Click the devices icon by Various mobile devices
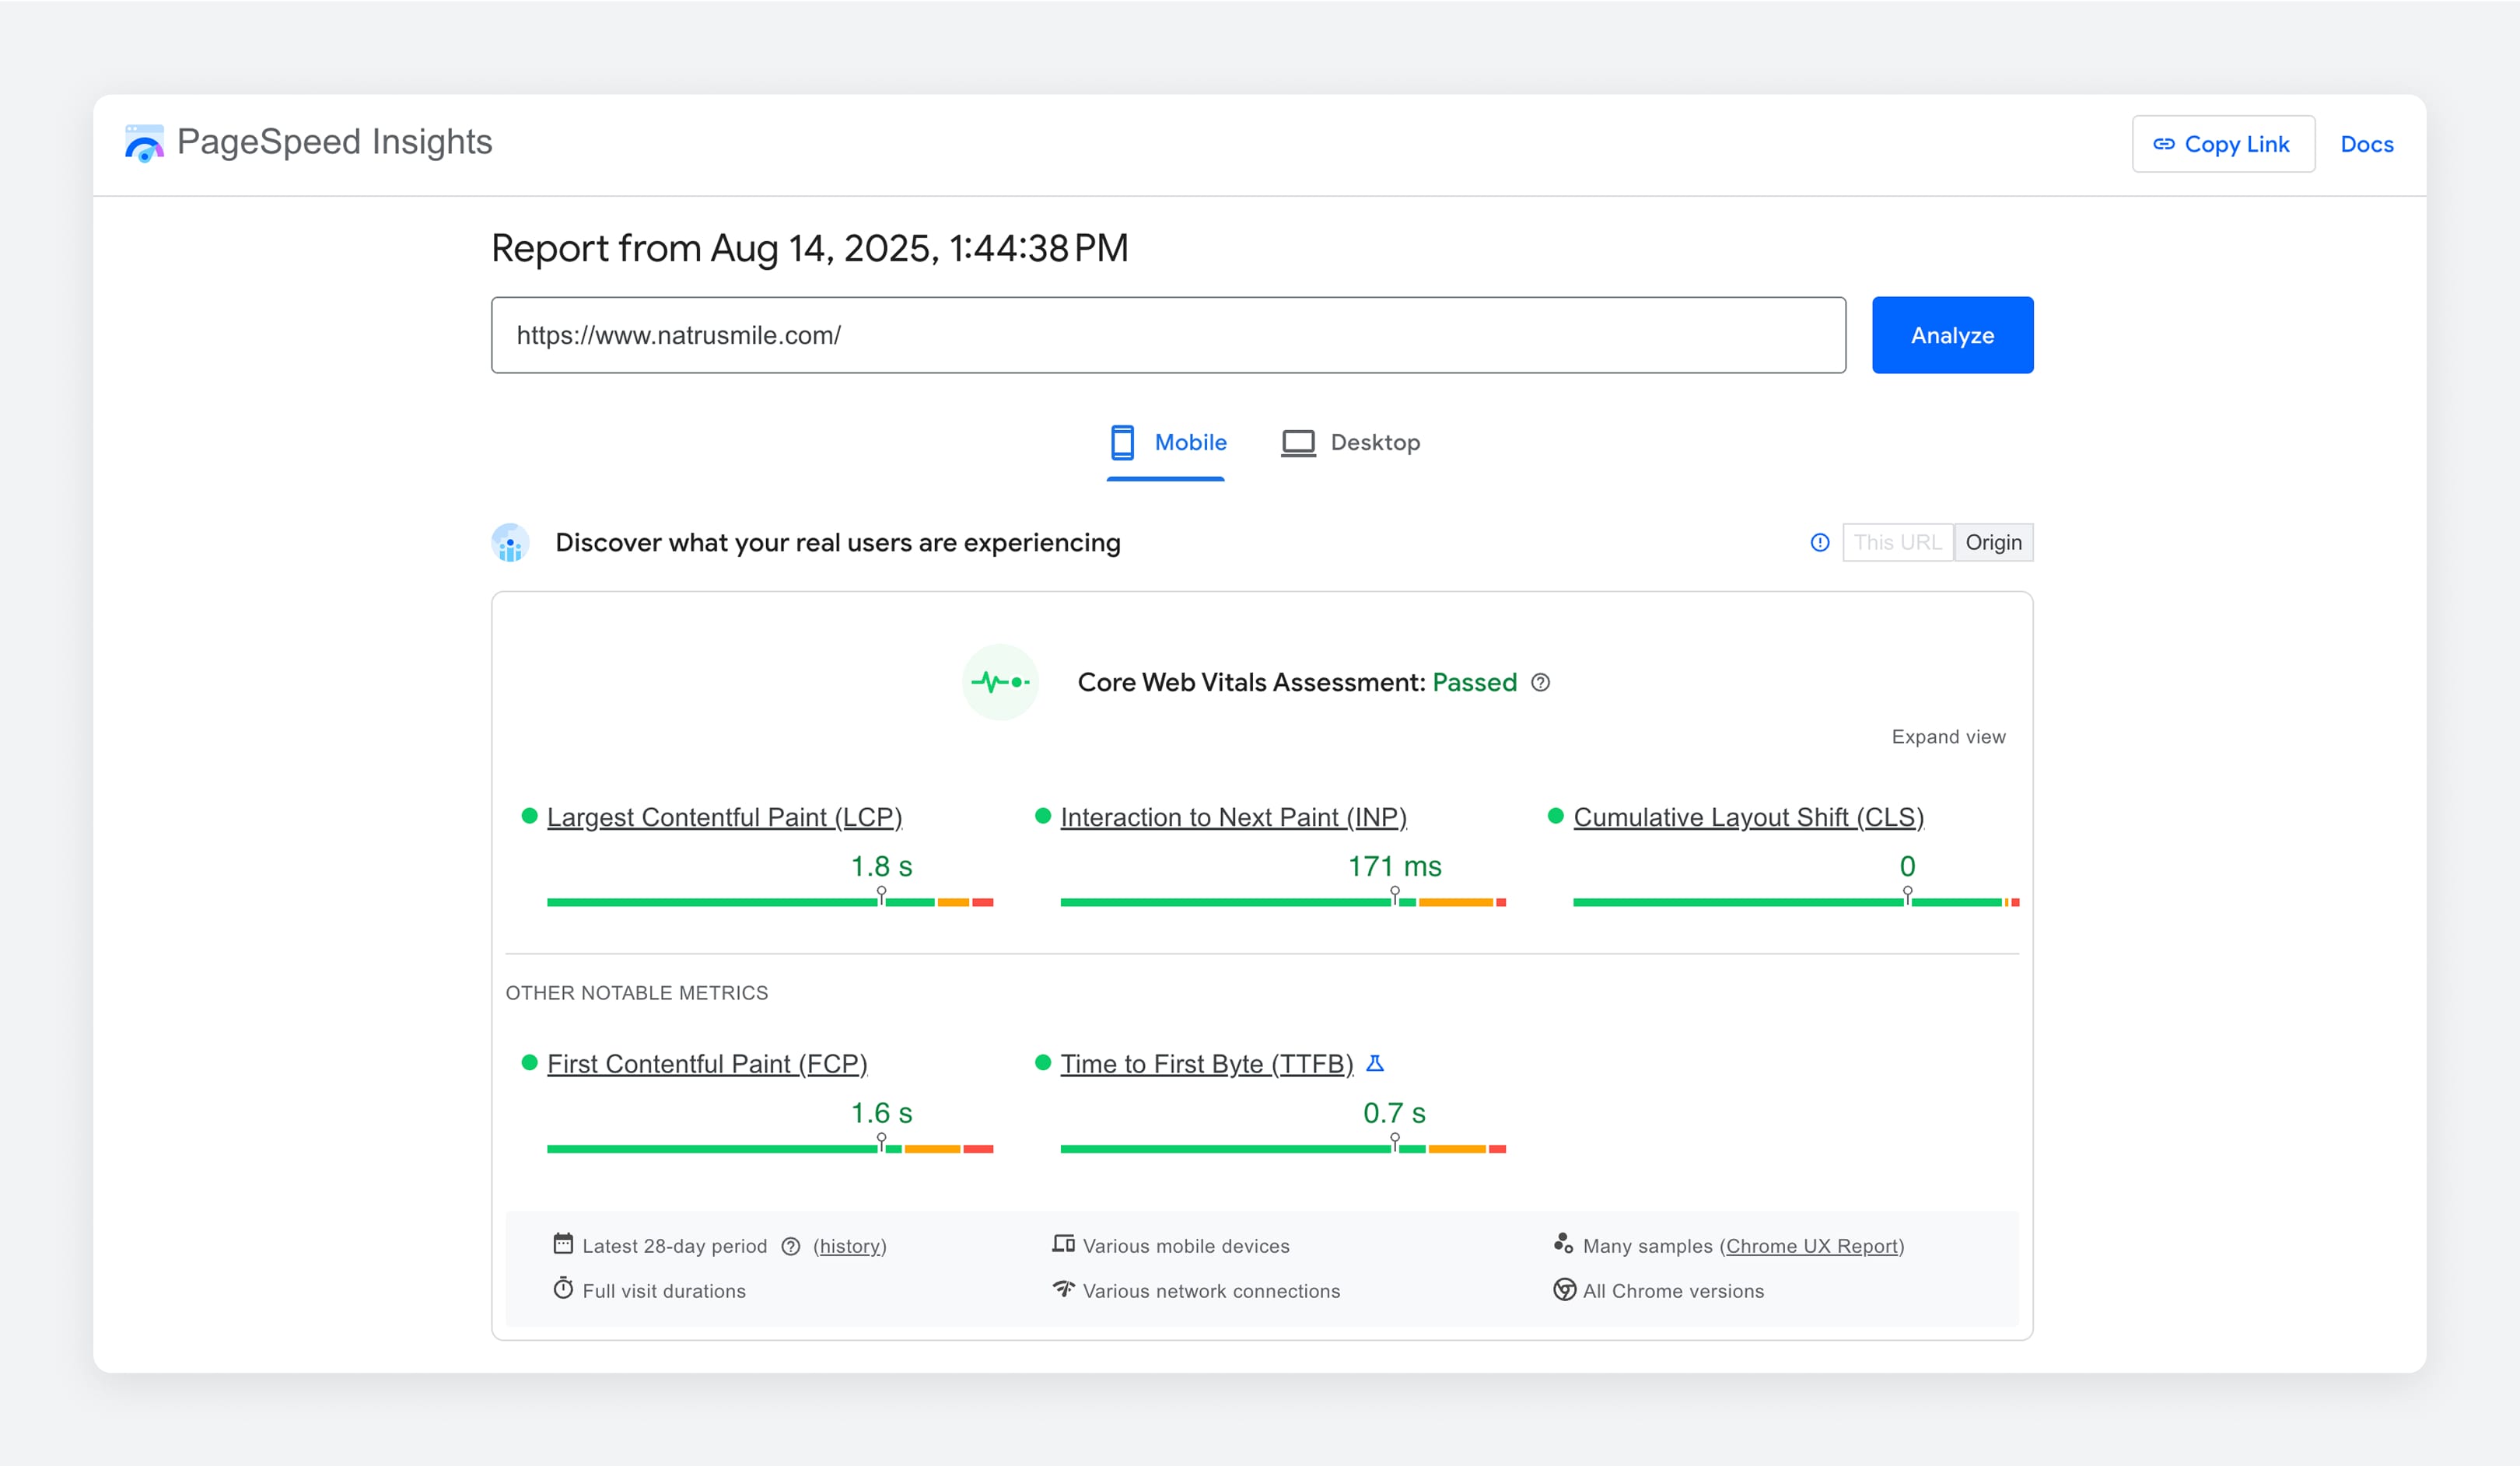This screenshot has height=1466, width=2520. (1063, 1243)
